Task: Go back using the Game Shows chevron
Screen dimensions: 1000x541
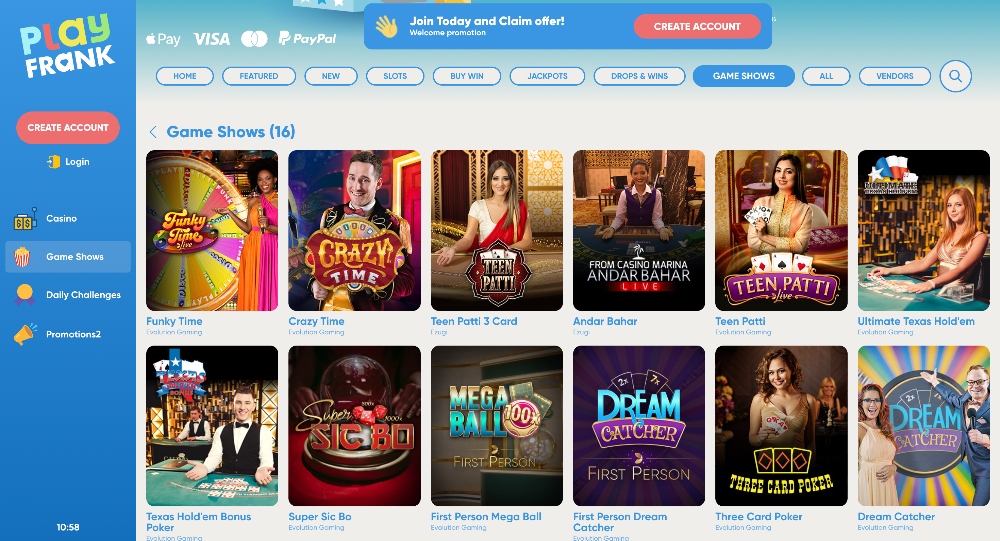Action: 152,132
